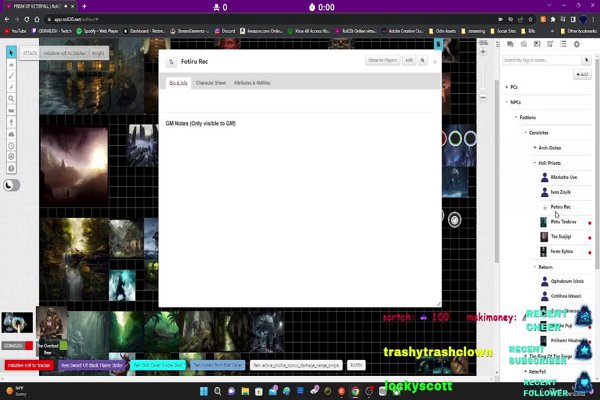This screenshot has height=400, width=600.
Task: Open the Windows Start menu
Action: click(x=204, y=391)
